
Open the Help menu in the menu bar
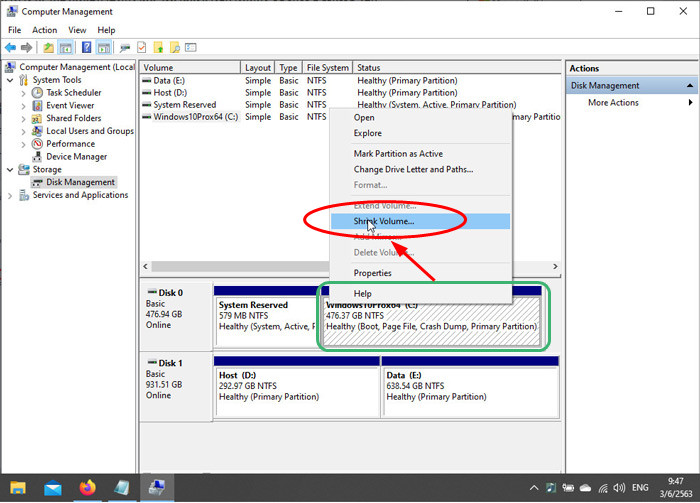(x=106, y=30)
